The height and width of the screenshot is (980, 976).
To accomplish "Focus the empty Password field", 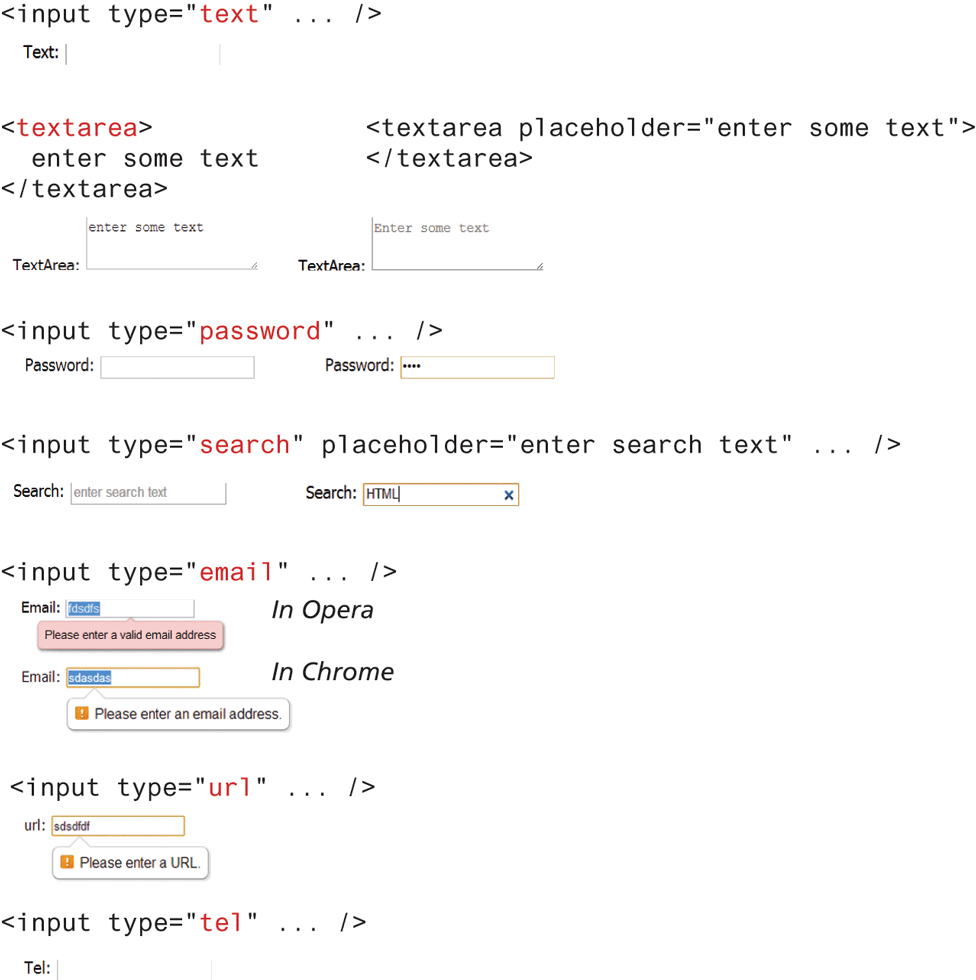I will pos(177,368).
